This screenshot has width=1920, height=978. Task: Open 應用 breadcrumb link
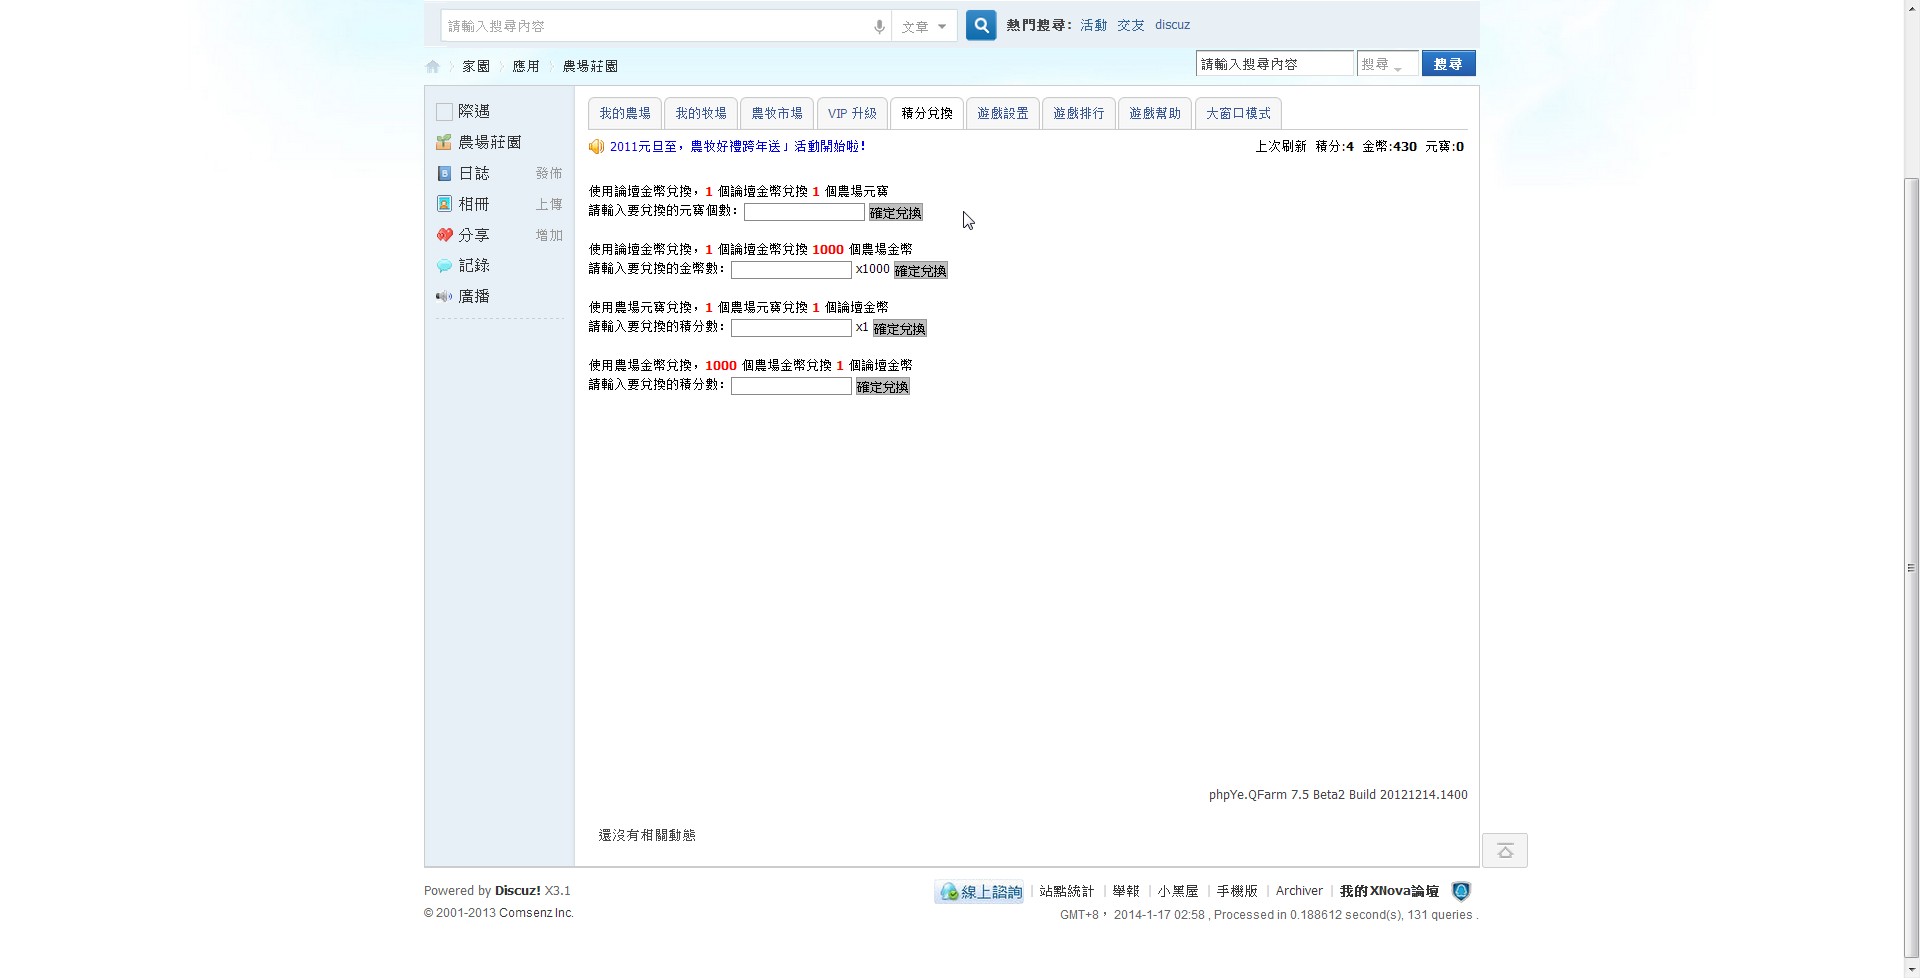click(526, 66)
